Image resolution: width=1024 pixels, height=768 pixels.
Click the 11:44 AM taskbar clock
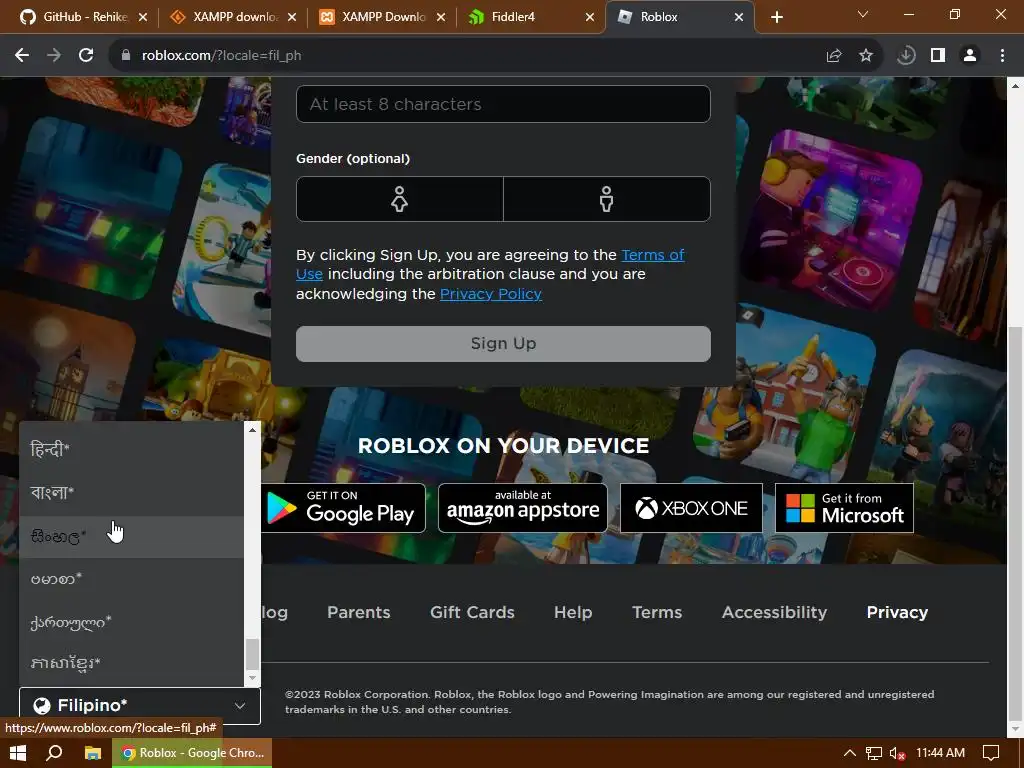click(940, 753)
